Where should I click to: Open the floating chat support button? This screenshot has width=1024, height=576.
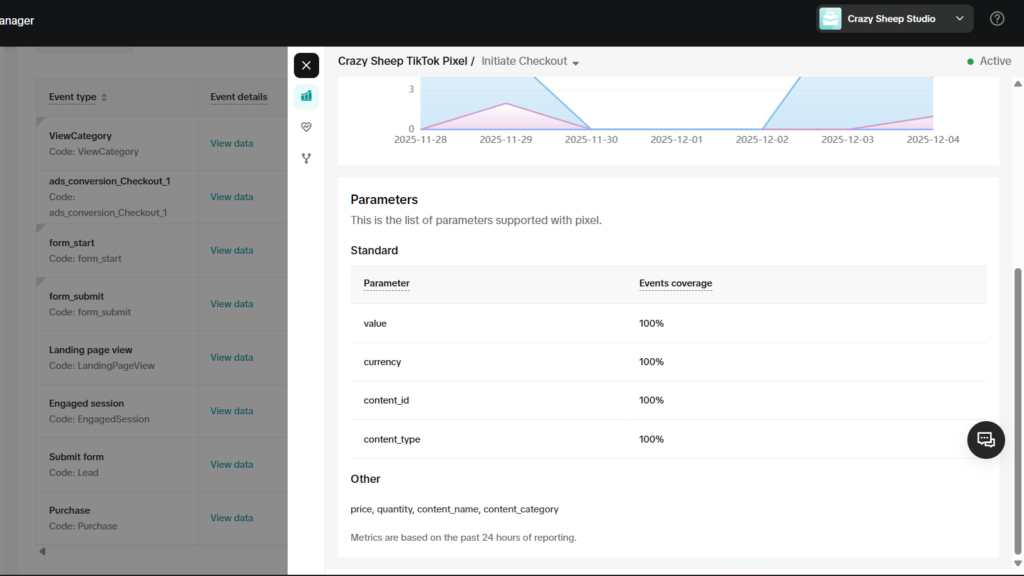pyautogui.click(x=985, y=440)
